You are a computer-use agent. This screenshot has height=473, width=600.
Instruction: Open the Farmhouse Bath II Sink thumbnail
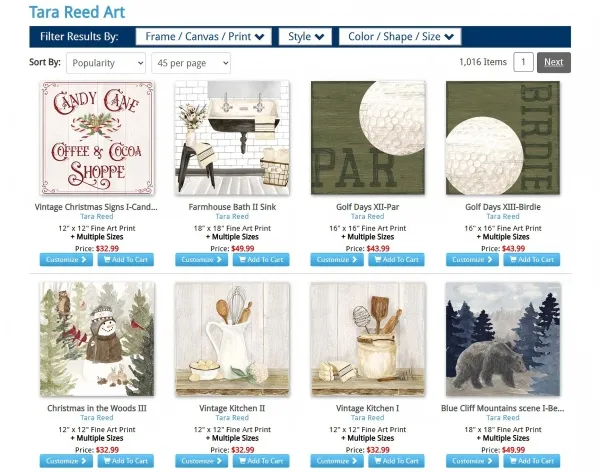pyautogui.click(x=232, y=138)
